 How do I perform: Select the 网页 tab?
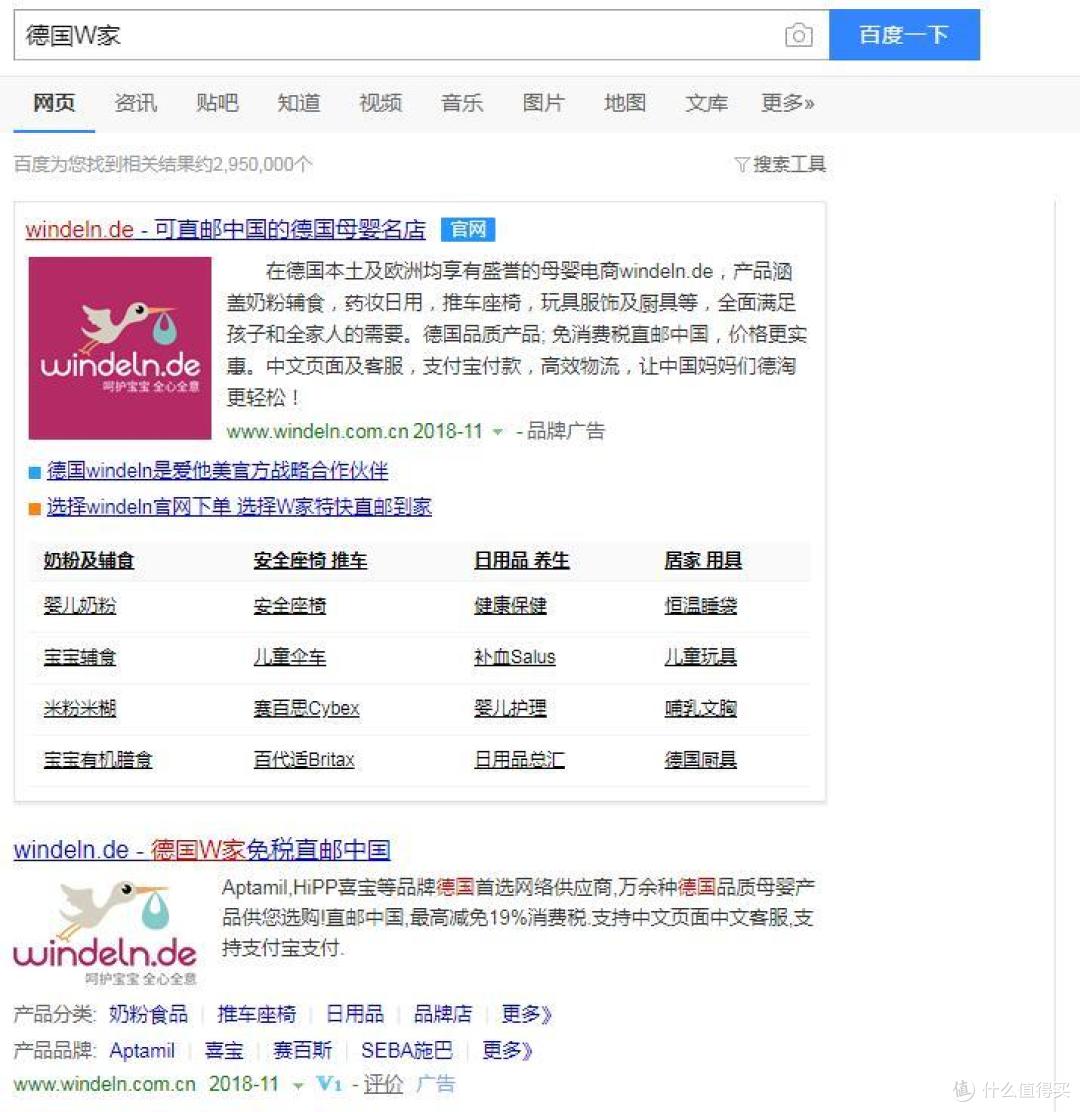[x=54, y=104]
